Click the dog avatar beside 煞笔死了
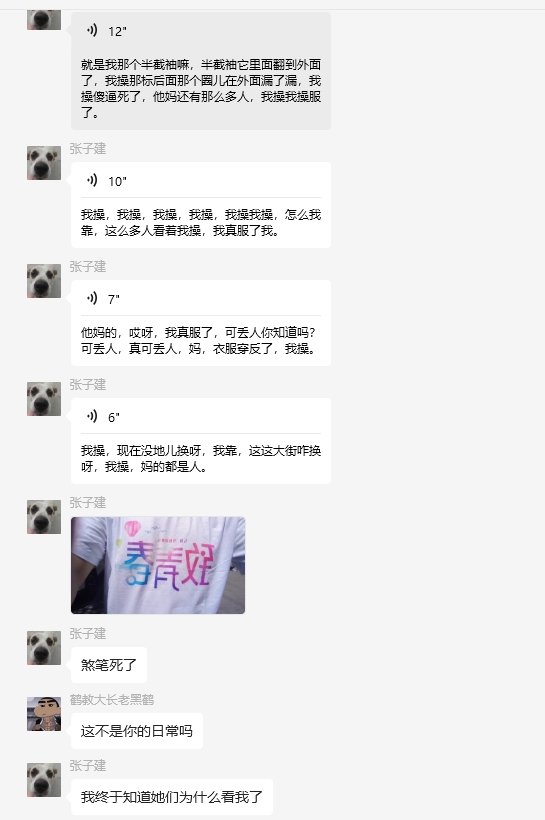The image size is (545, 820). 44,648
